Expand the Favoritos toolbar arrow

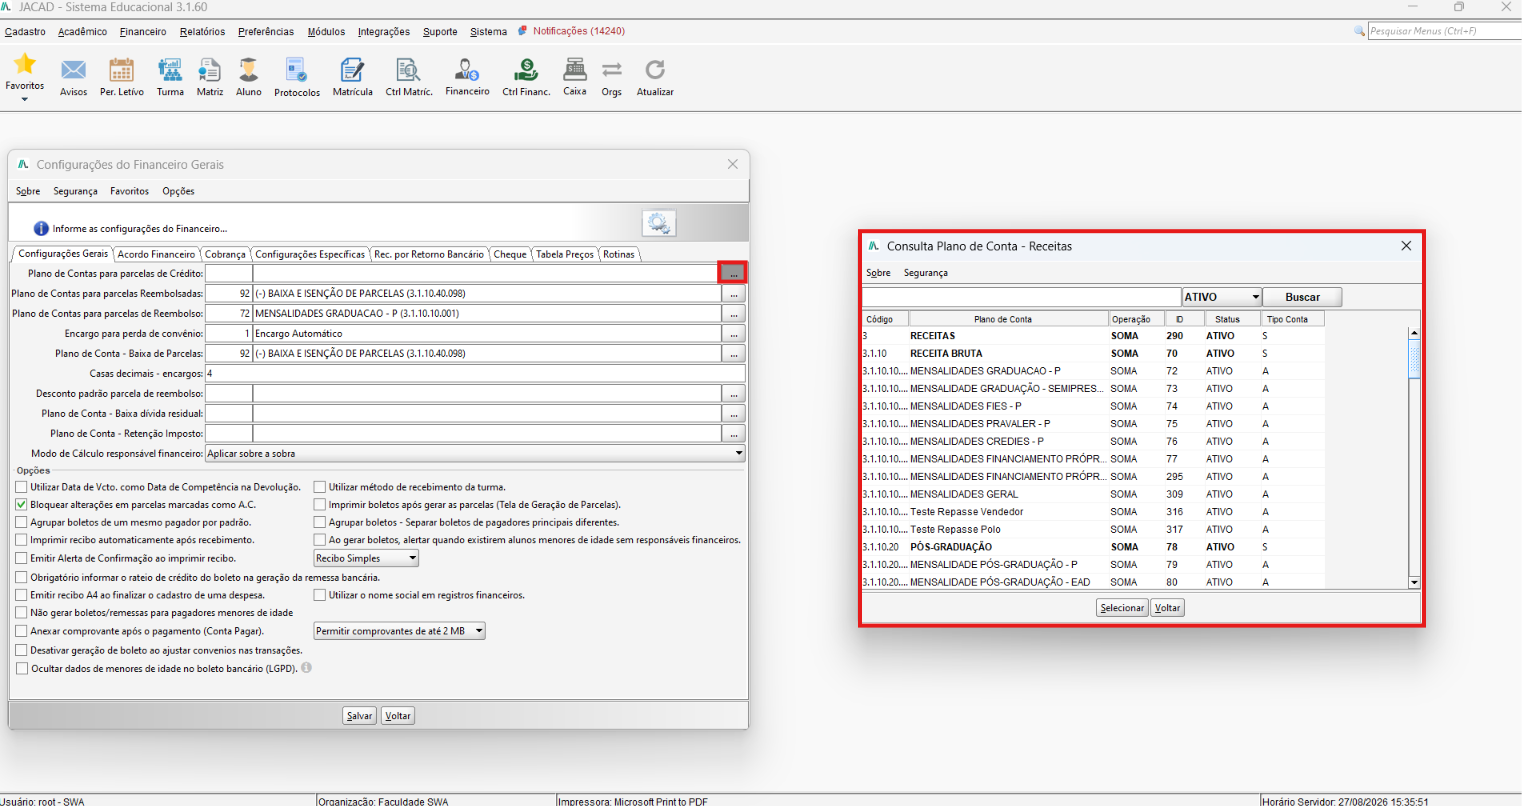click(x=24, y=99)
